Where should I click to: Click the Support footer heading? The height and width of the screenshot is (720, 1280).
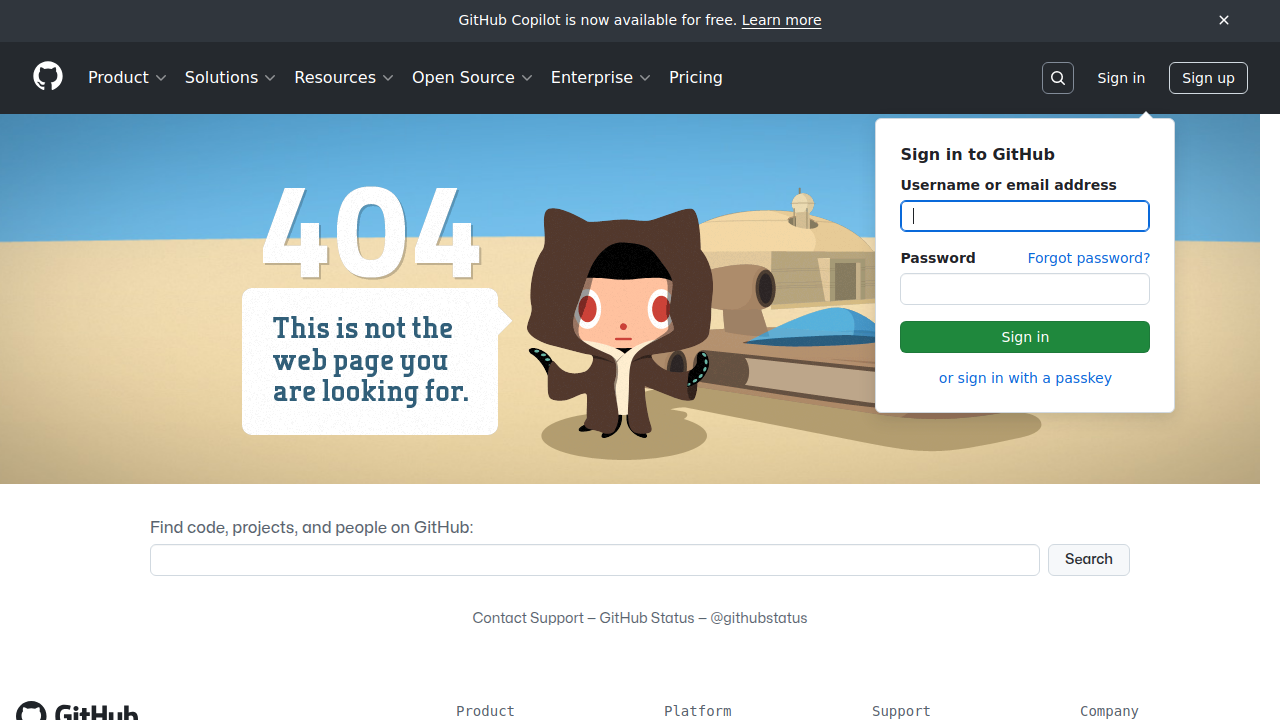[x=901, y=711]
